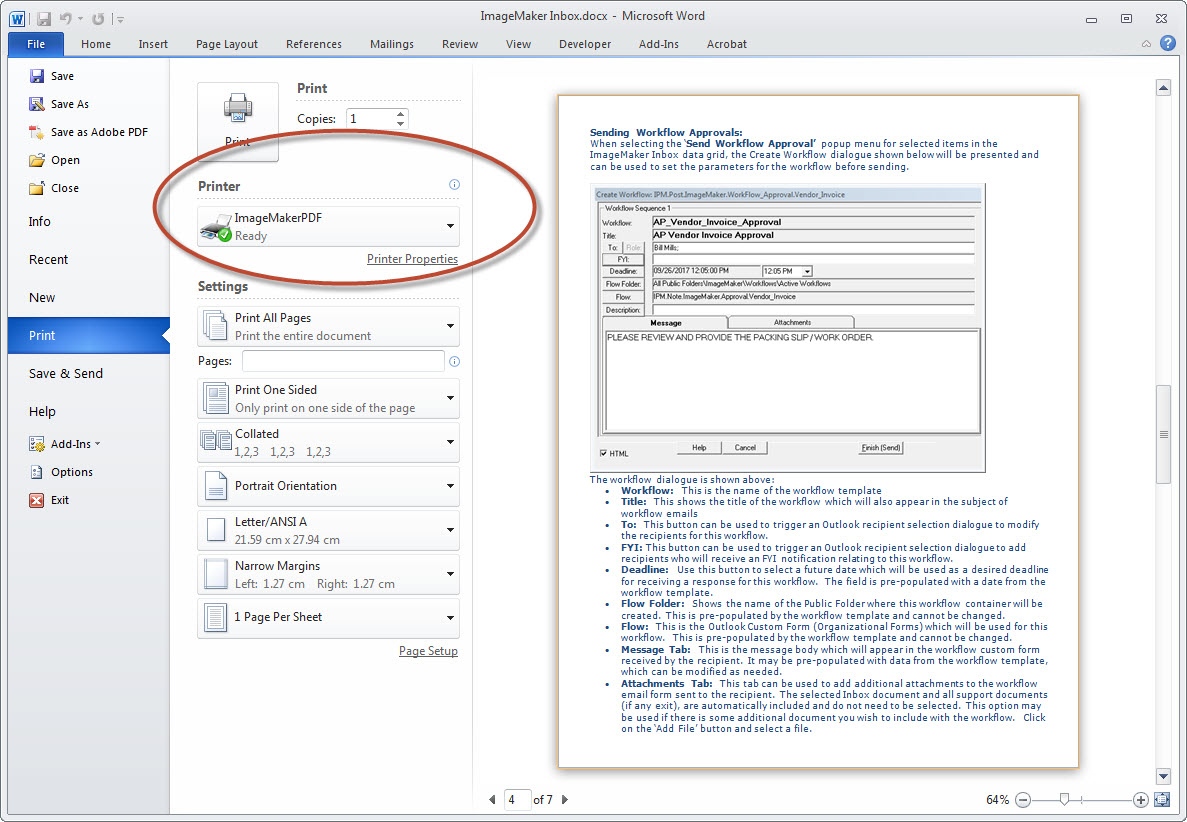
Task: Click the Pages field info icon
Action: [454, 361]
